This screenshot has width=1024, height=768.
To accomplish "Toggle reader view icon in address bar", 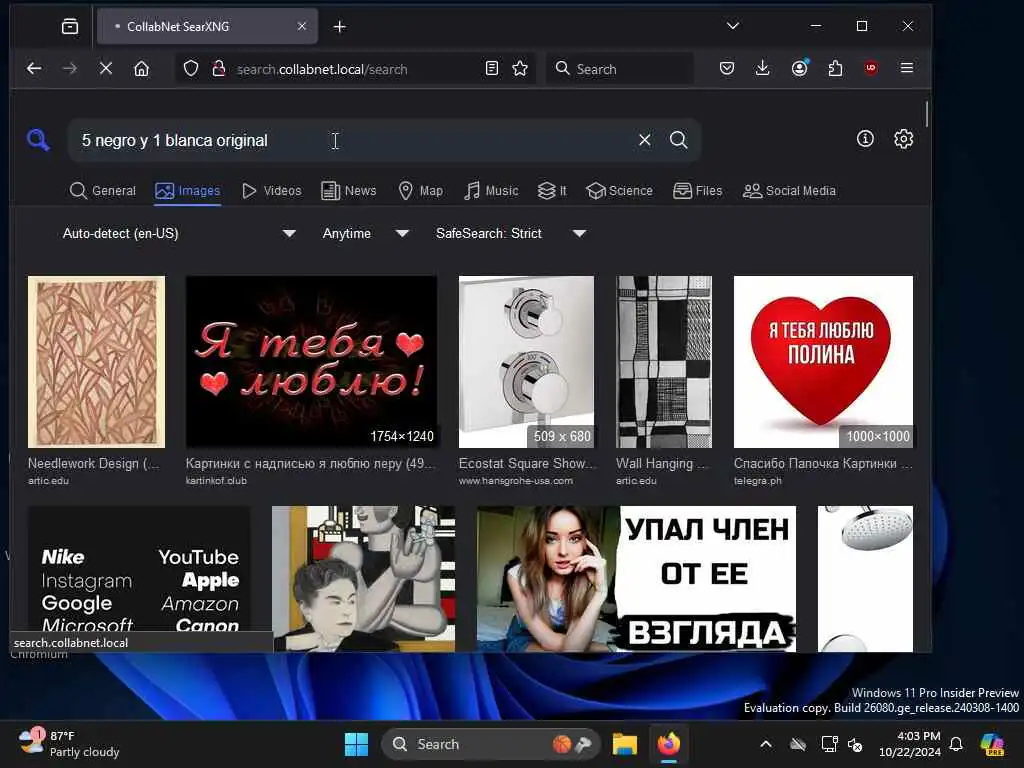I will 492,69.
